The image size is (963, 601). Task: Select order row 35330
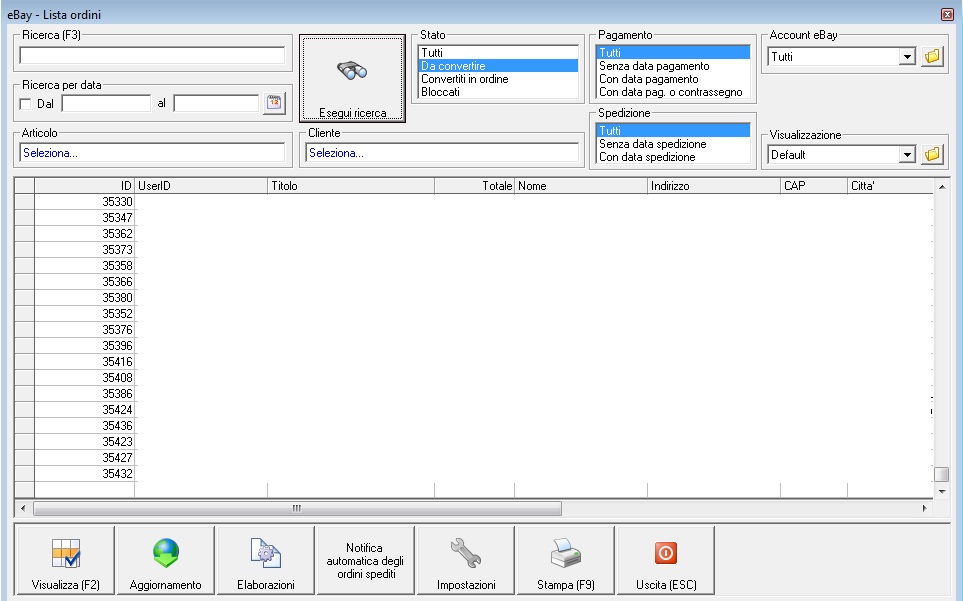coord(85,201)
